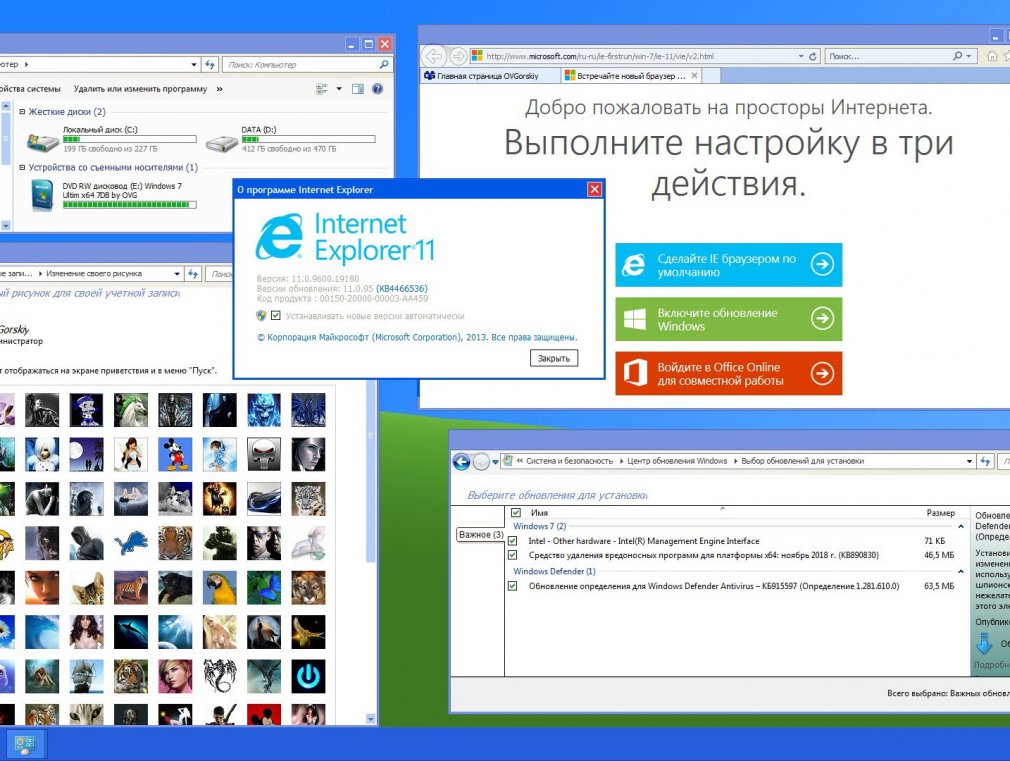Collapse the 'Windows Defender (1)' update group

point(961,572)
